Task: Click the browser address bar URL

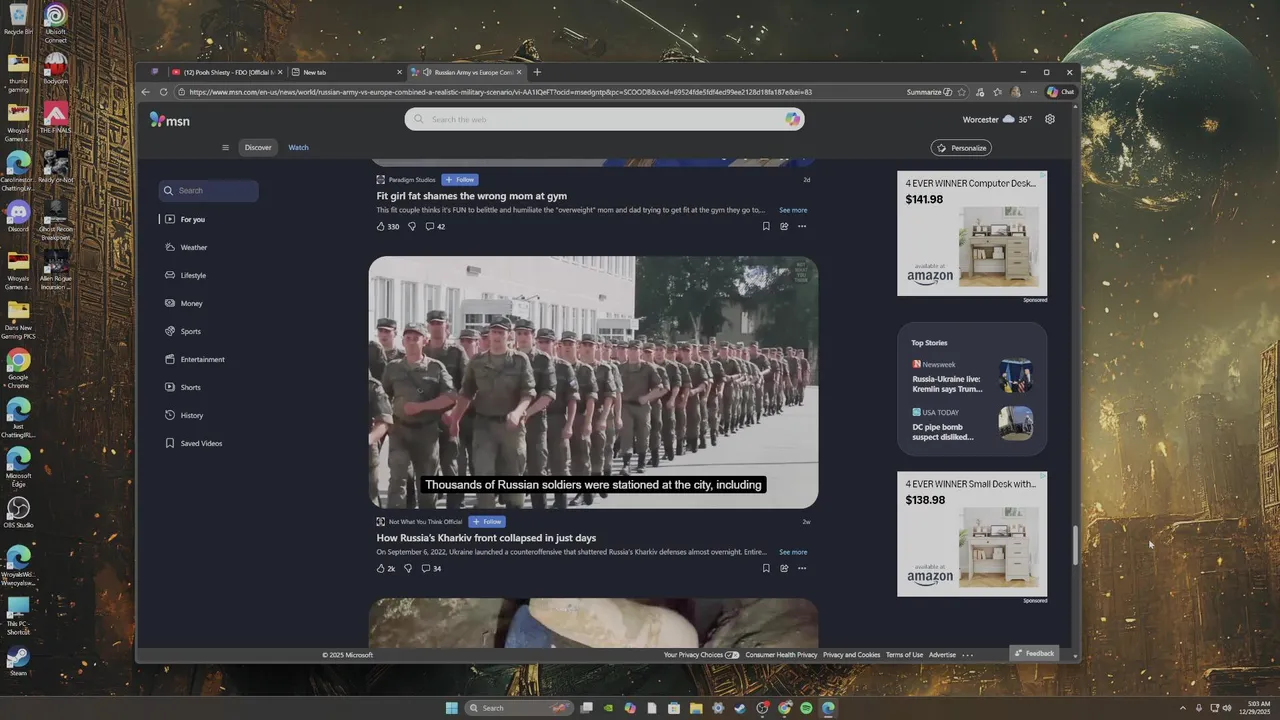Action: pyautogui.click(x=500, y=92)
